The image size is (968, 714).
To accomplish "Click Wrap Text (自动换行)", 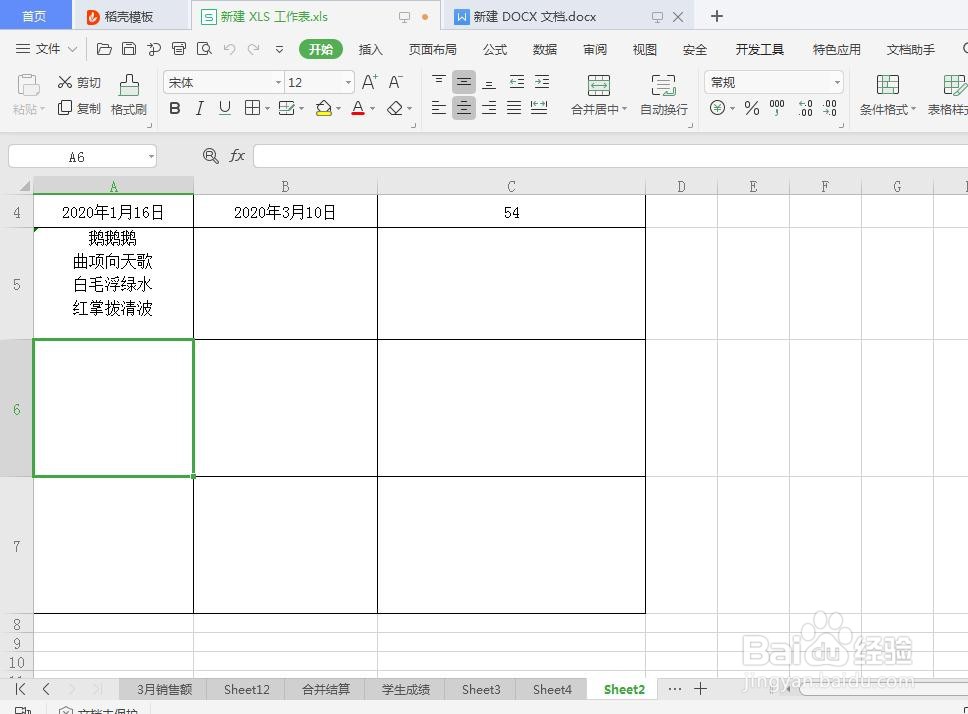I will click(x=664, y=94).
